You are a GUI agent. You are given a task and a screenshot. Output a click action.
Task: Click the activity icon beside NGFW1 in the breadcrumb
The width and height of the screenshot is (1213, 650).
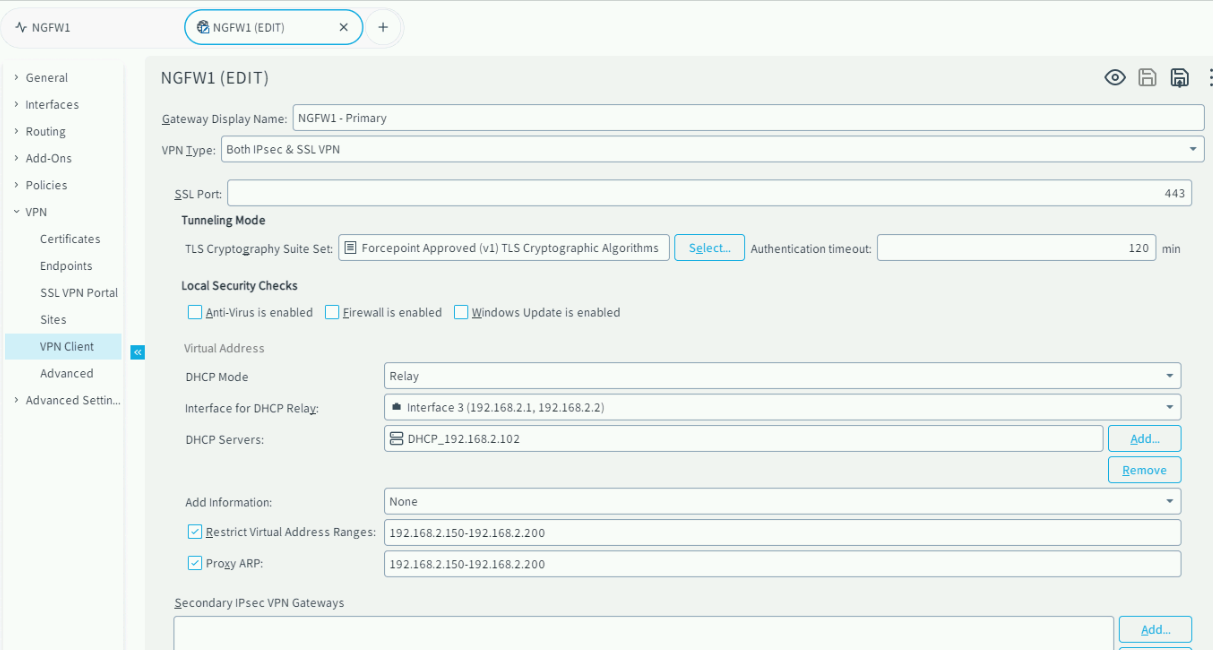tap(18, 27)
